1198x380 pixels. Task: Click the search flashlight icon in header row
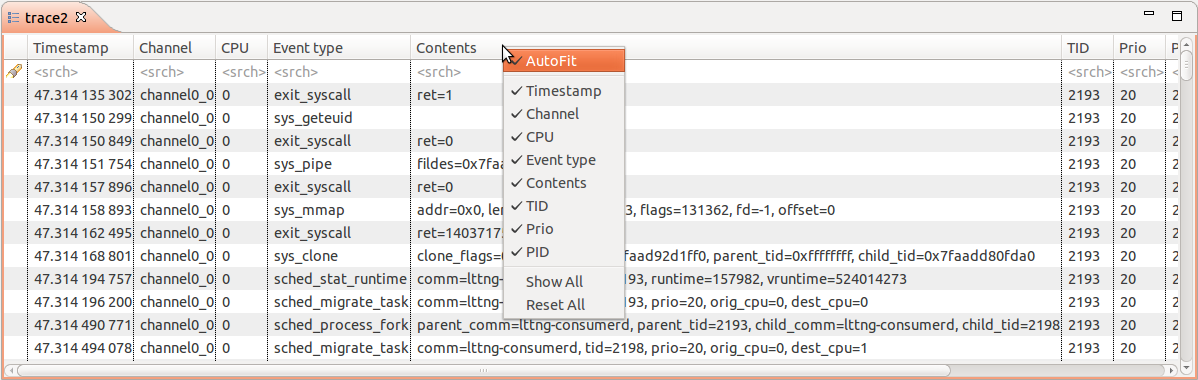coord(13,71)
